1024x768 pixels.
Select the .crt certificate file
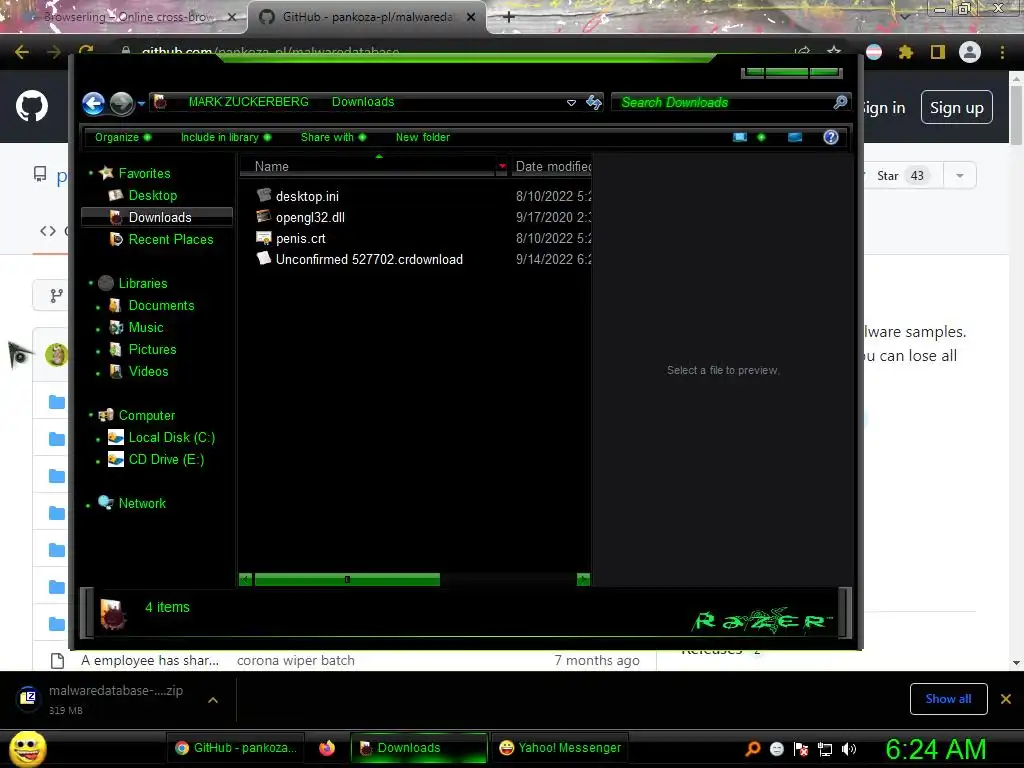[300, 238]
